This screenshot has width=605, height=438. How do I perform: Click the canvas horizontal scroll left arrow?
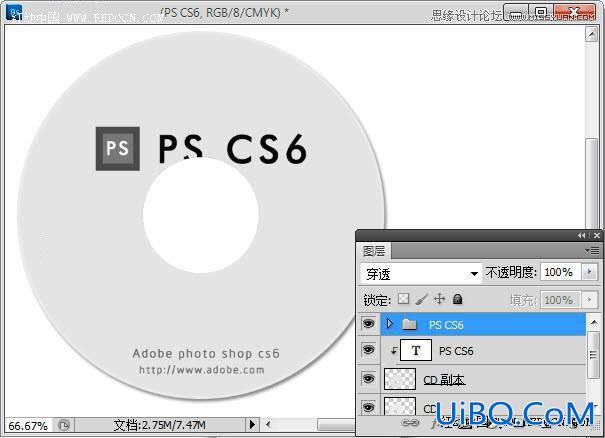[x=268, y=425]
